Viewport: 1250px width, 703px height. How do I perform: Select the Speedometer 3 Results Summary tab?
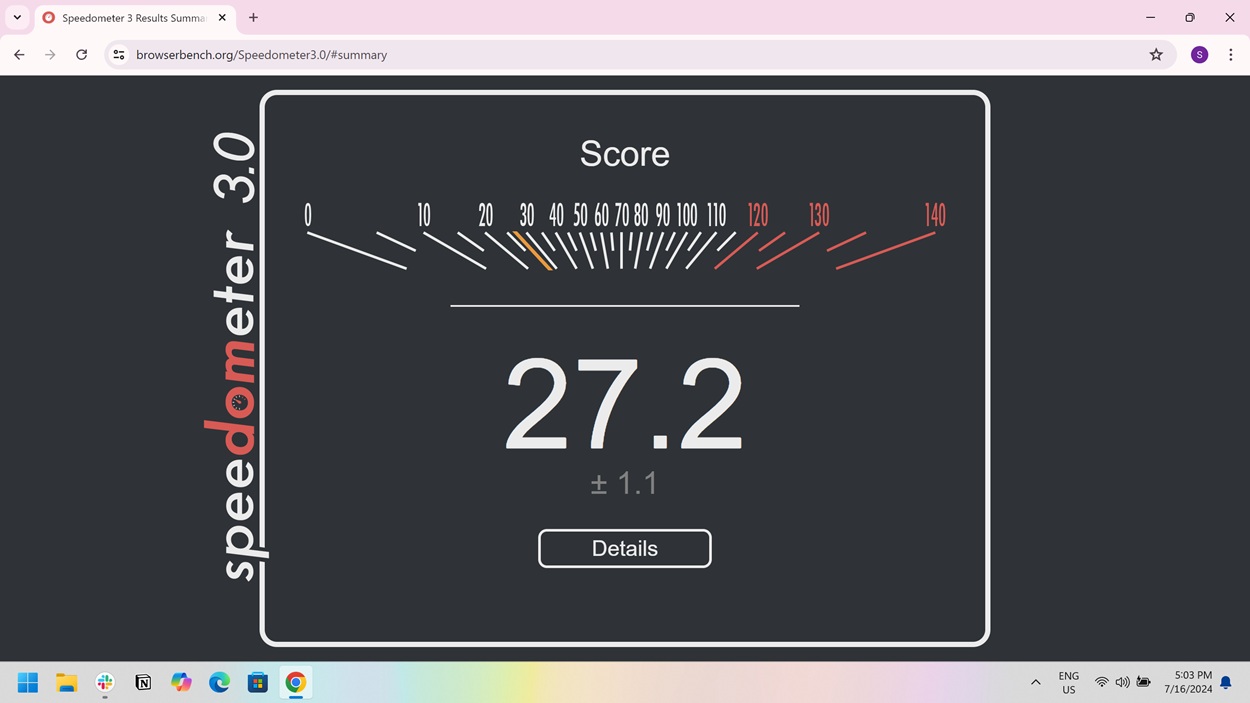tap(130, 17)
